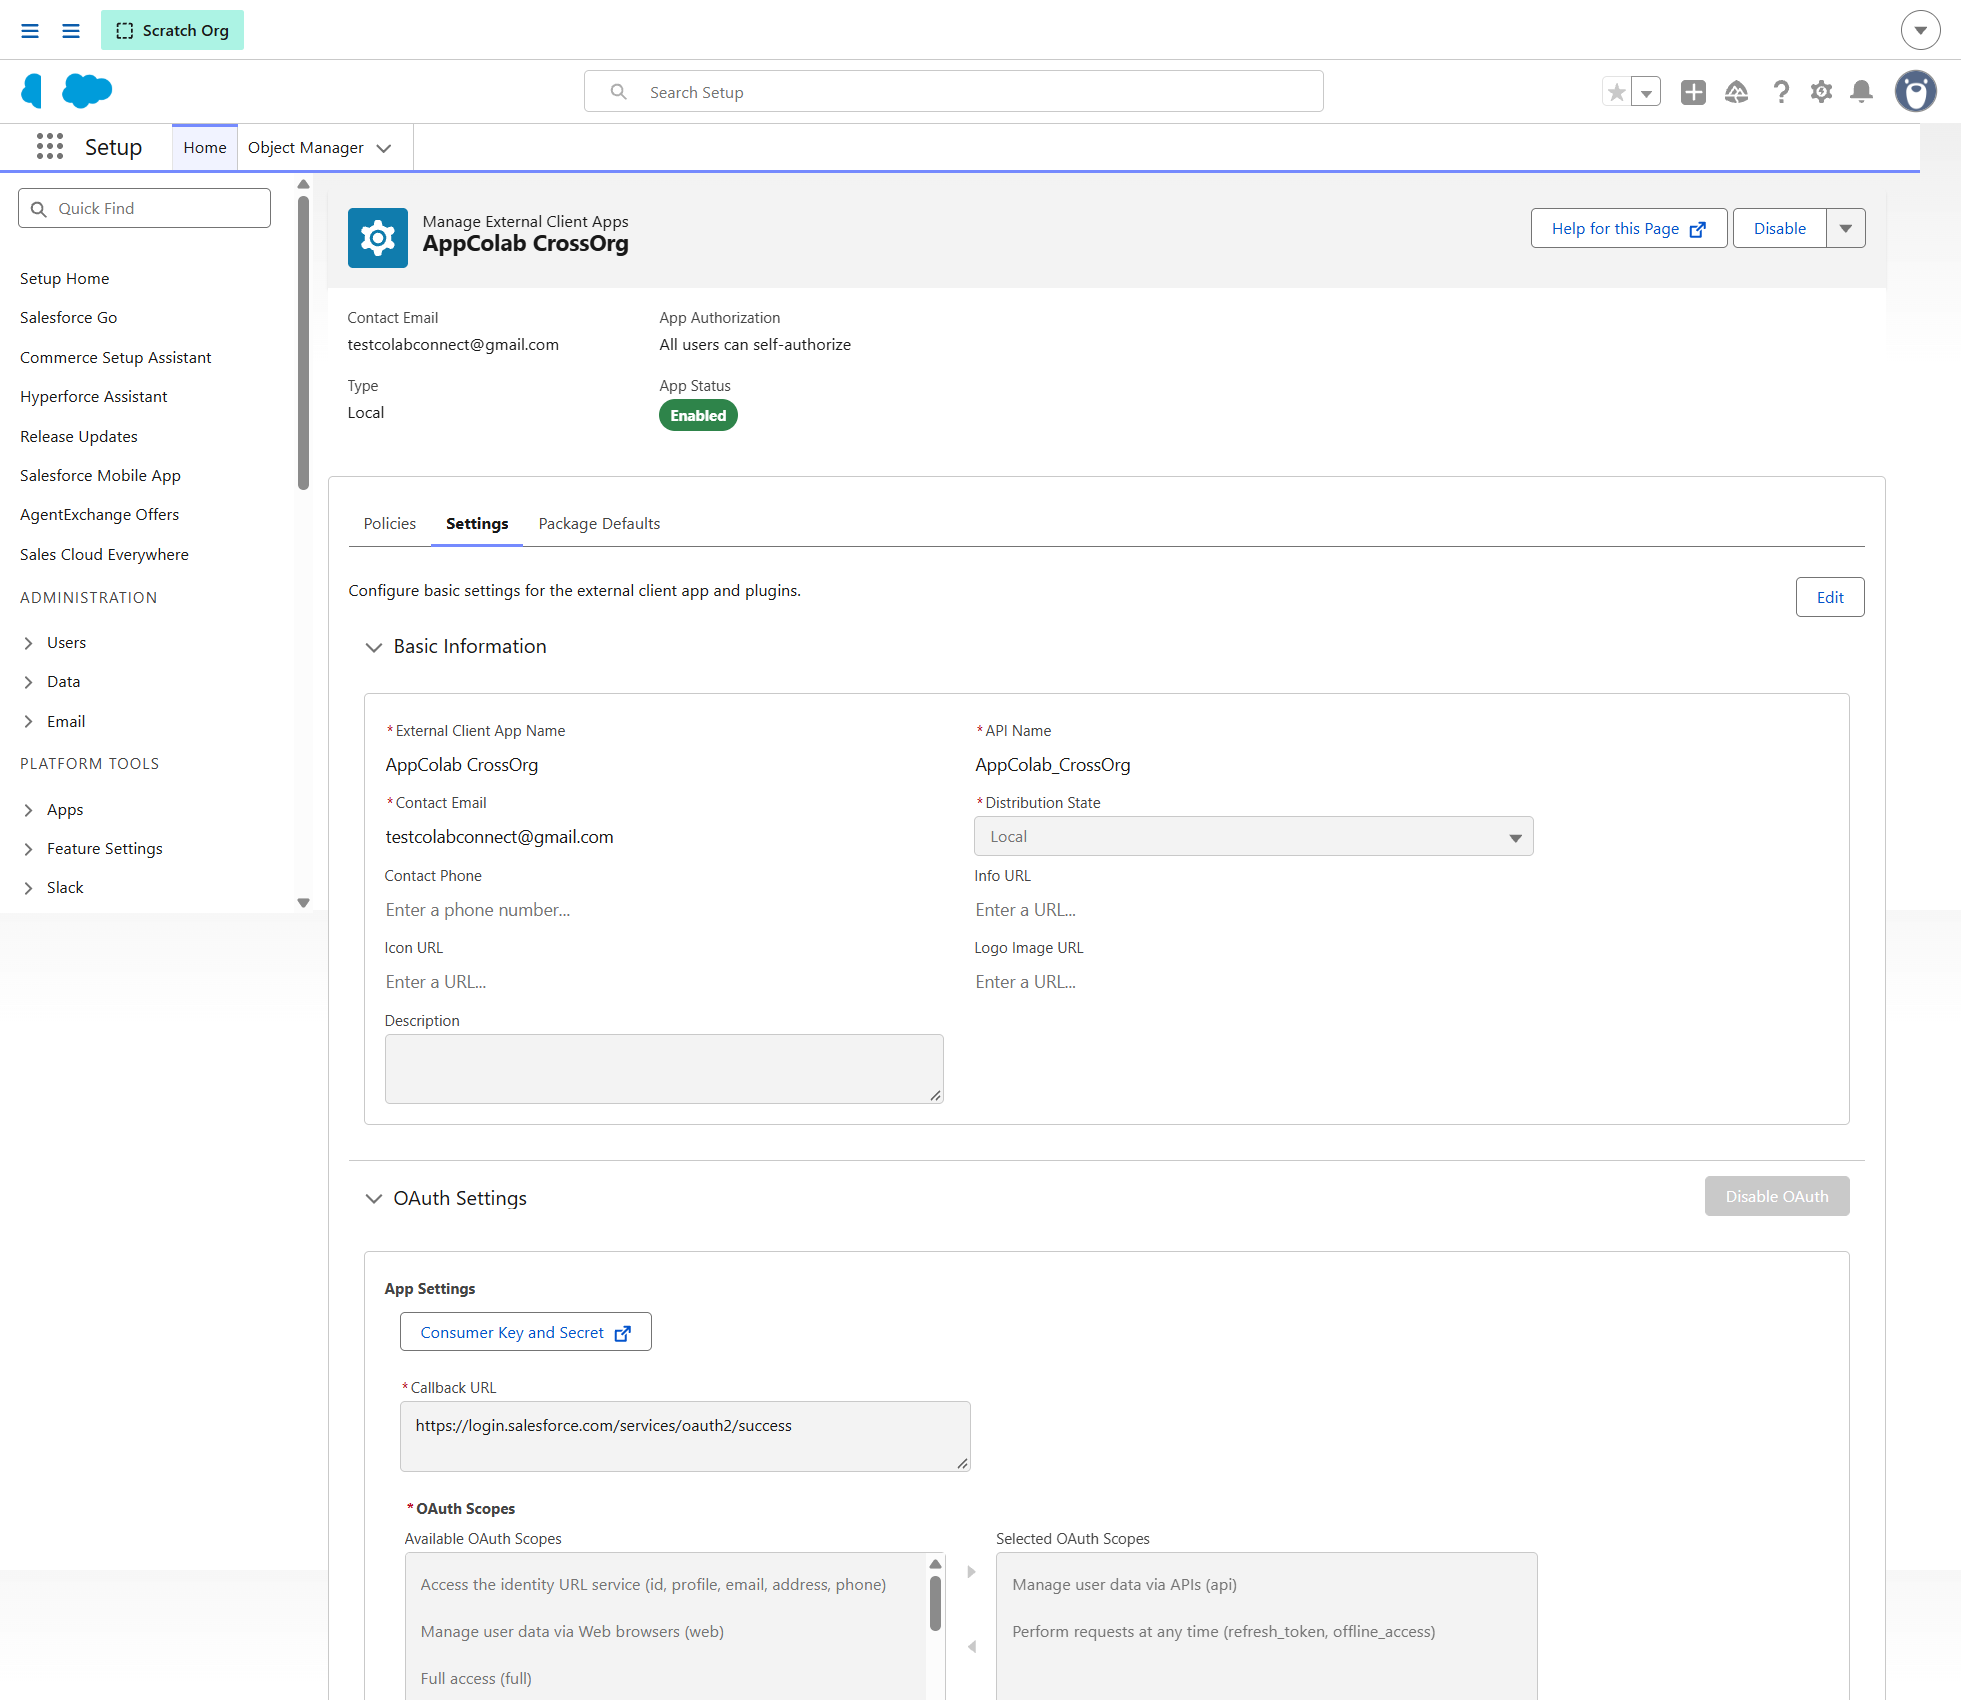Click the Disable OAuth button
This screenshot has width=1961, height=1700.
click(1777, 1196)
